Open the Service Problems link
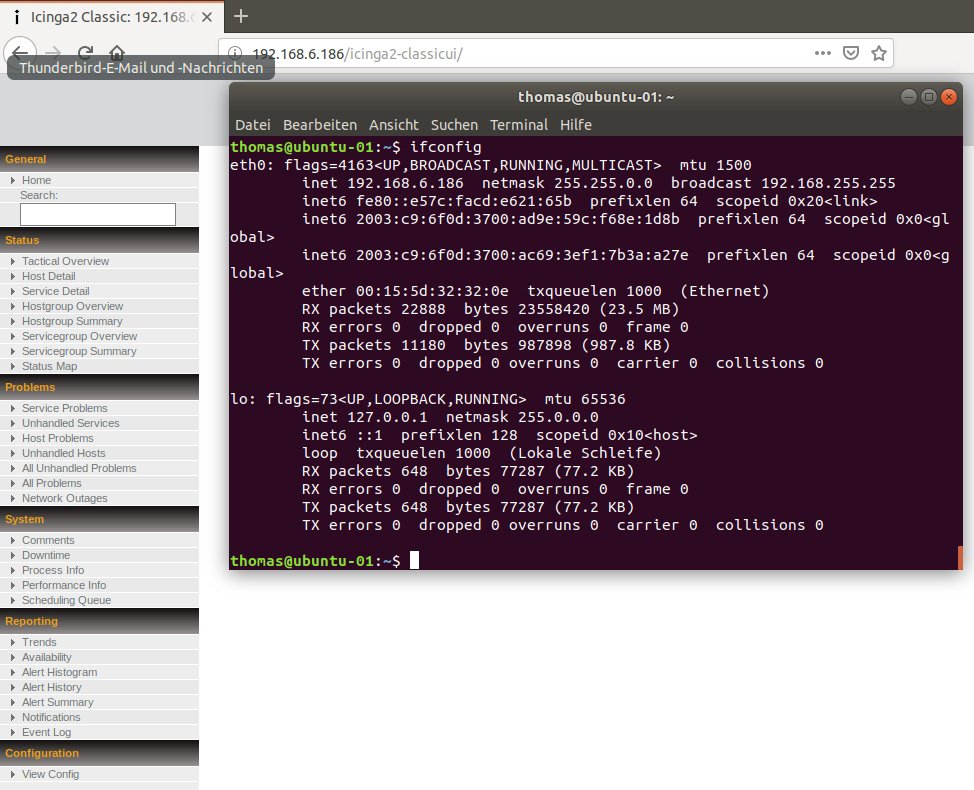The image size is (974, 790). (64, 408)
